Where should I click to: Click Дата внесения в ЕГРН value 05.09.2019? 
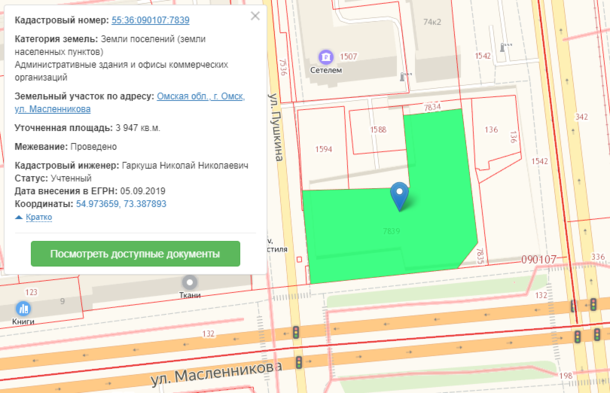143,191
